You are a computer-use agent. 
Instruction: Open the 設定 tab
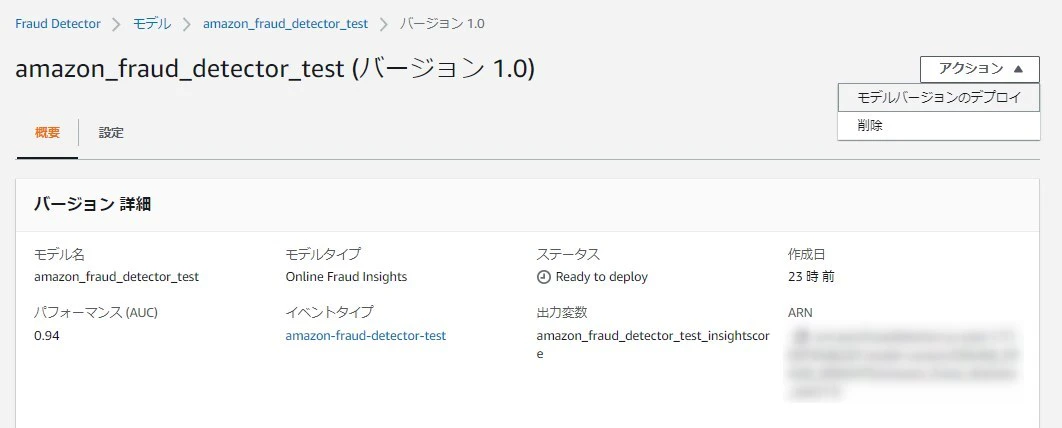pyautogui.click(x=111, y=132)
